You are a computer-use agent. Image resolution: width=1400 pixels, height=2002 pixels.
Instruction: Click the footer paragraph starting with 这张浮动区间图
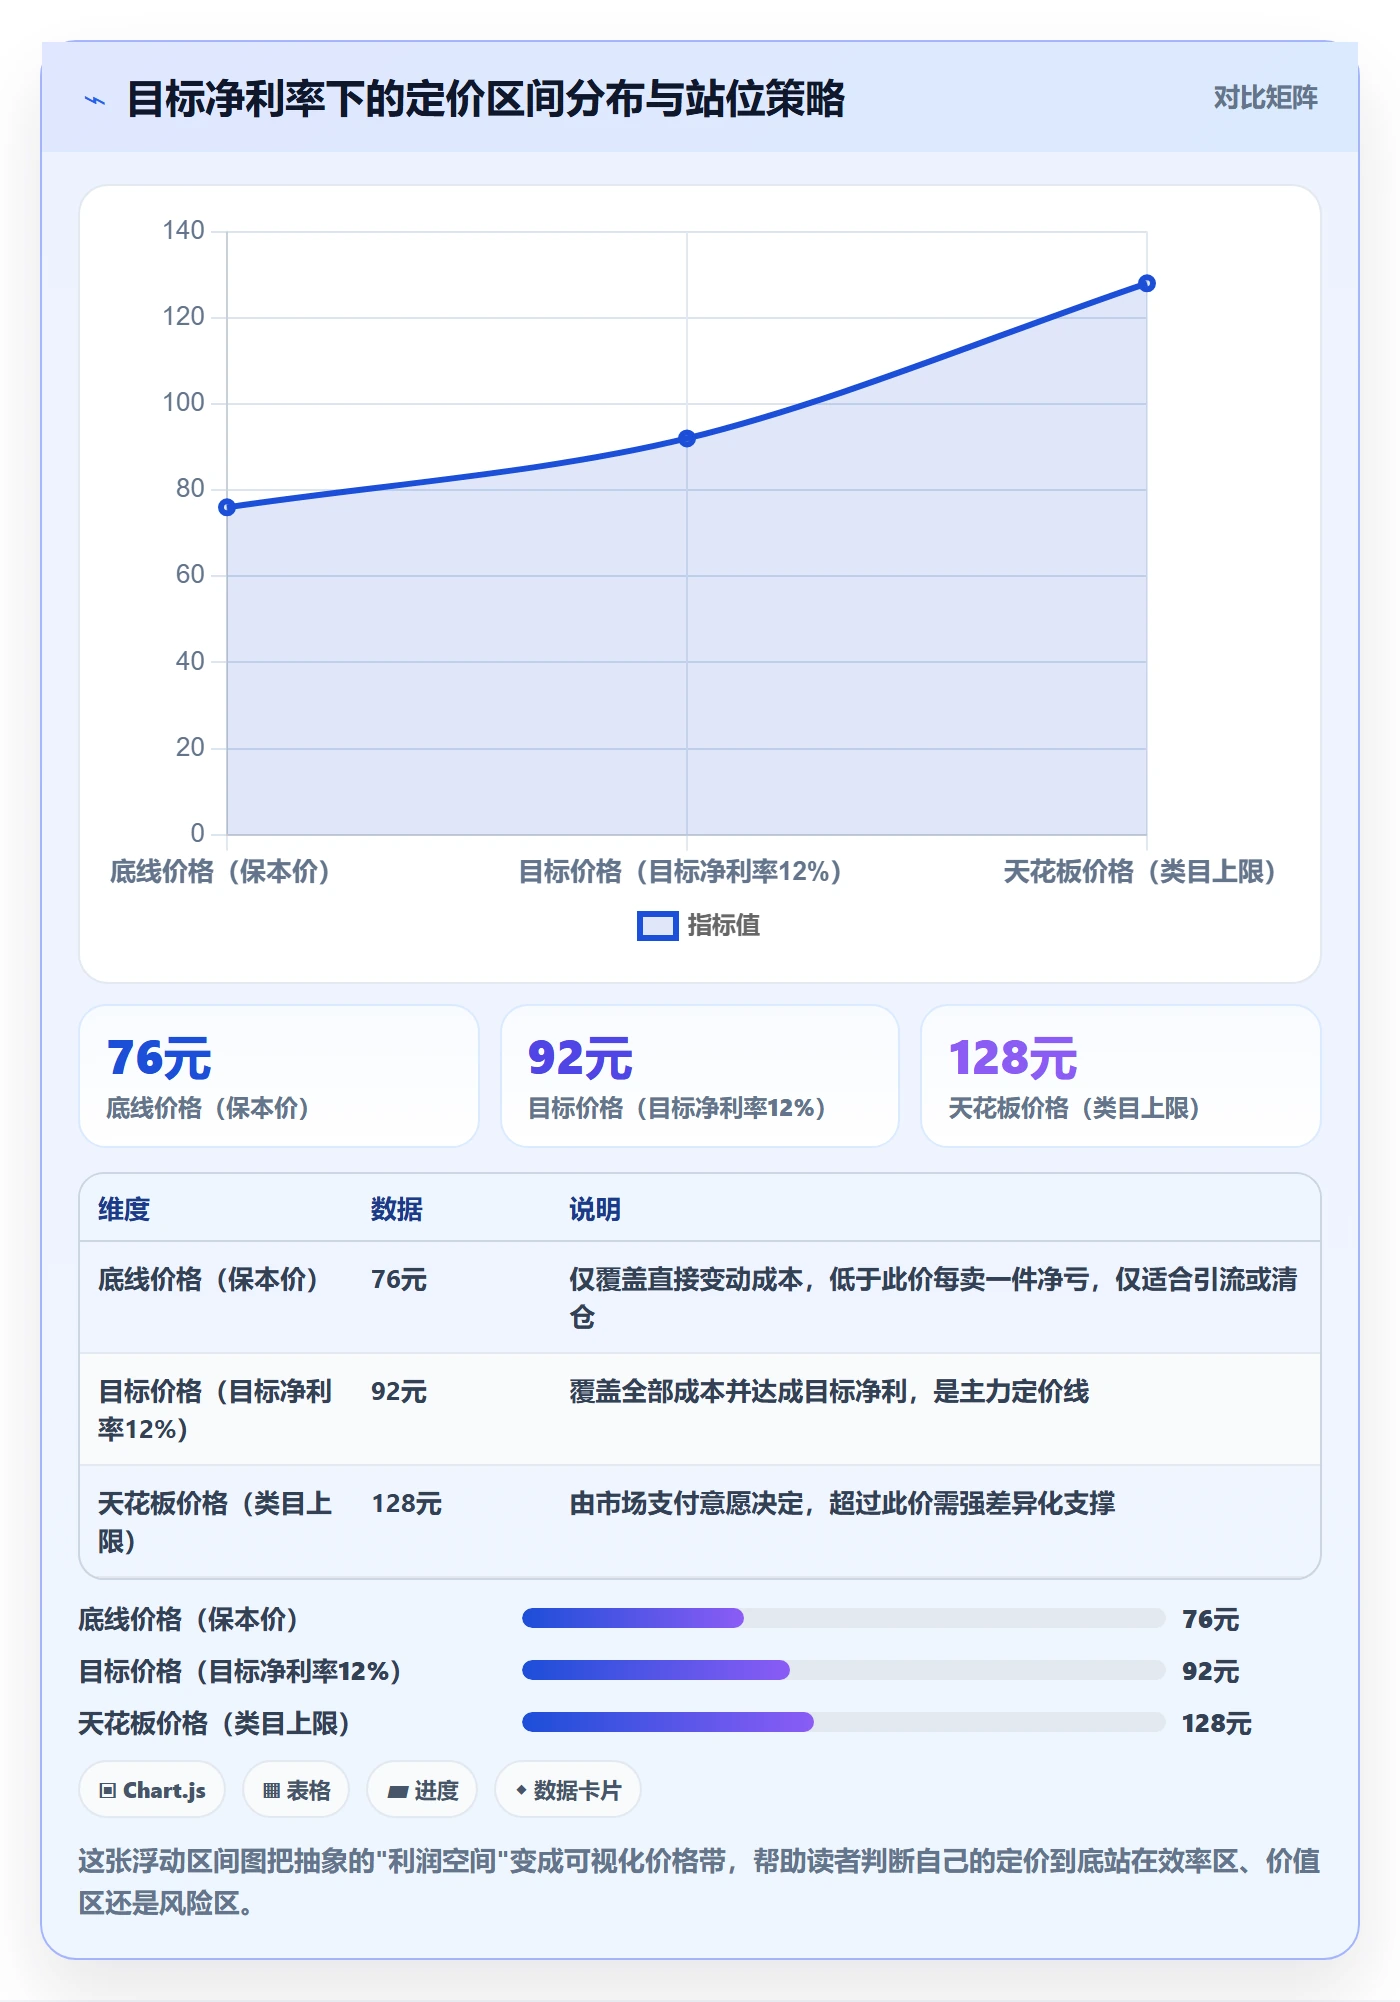tap(699, 1881)
